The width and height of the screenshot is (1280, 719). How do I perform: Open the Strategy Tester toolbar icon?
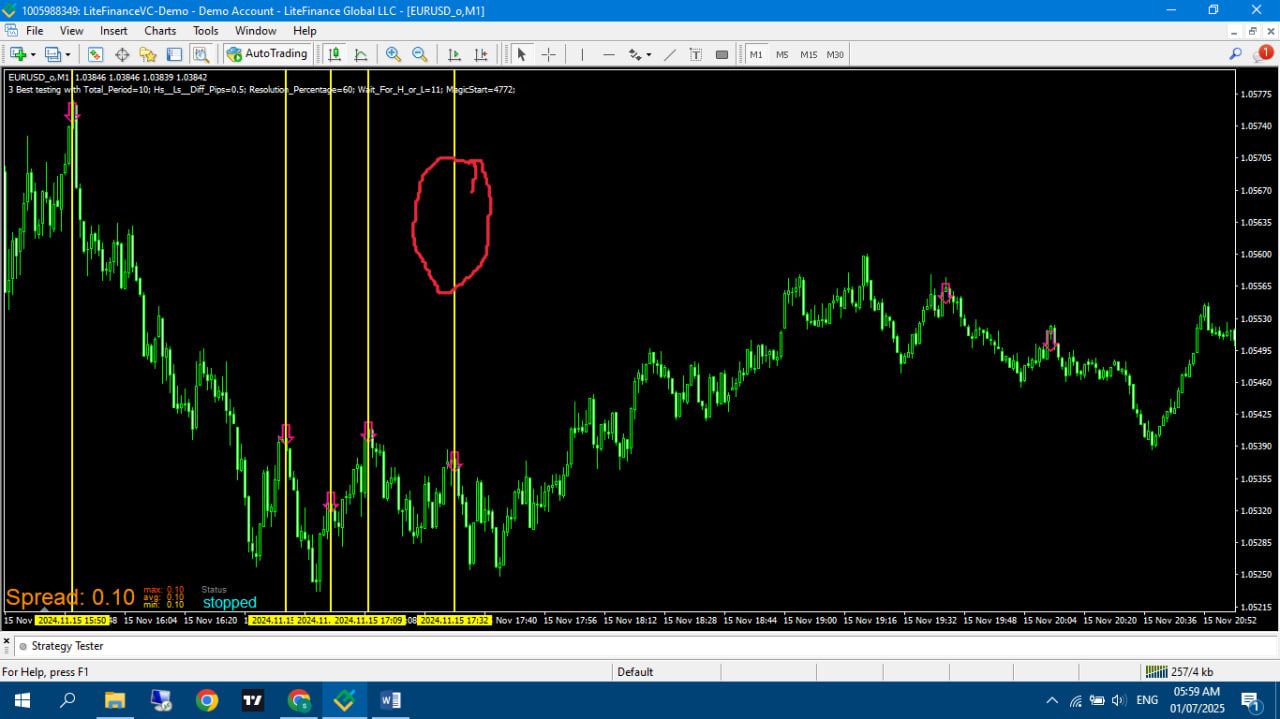coord(200,54)
